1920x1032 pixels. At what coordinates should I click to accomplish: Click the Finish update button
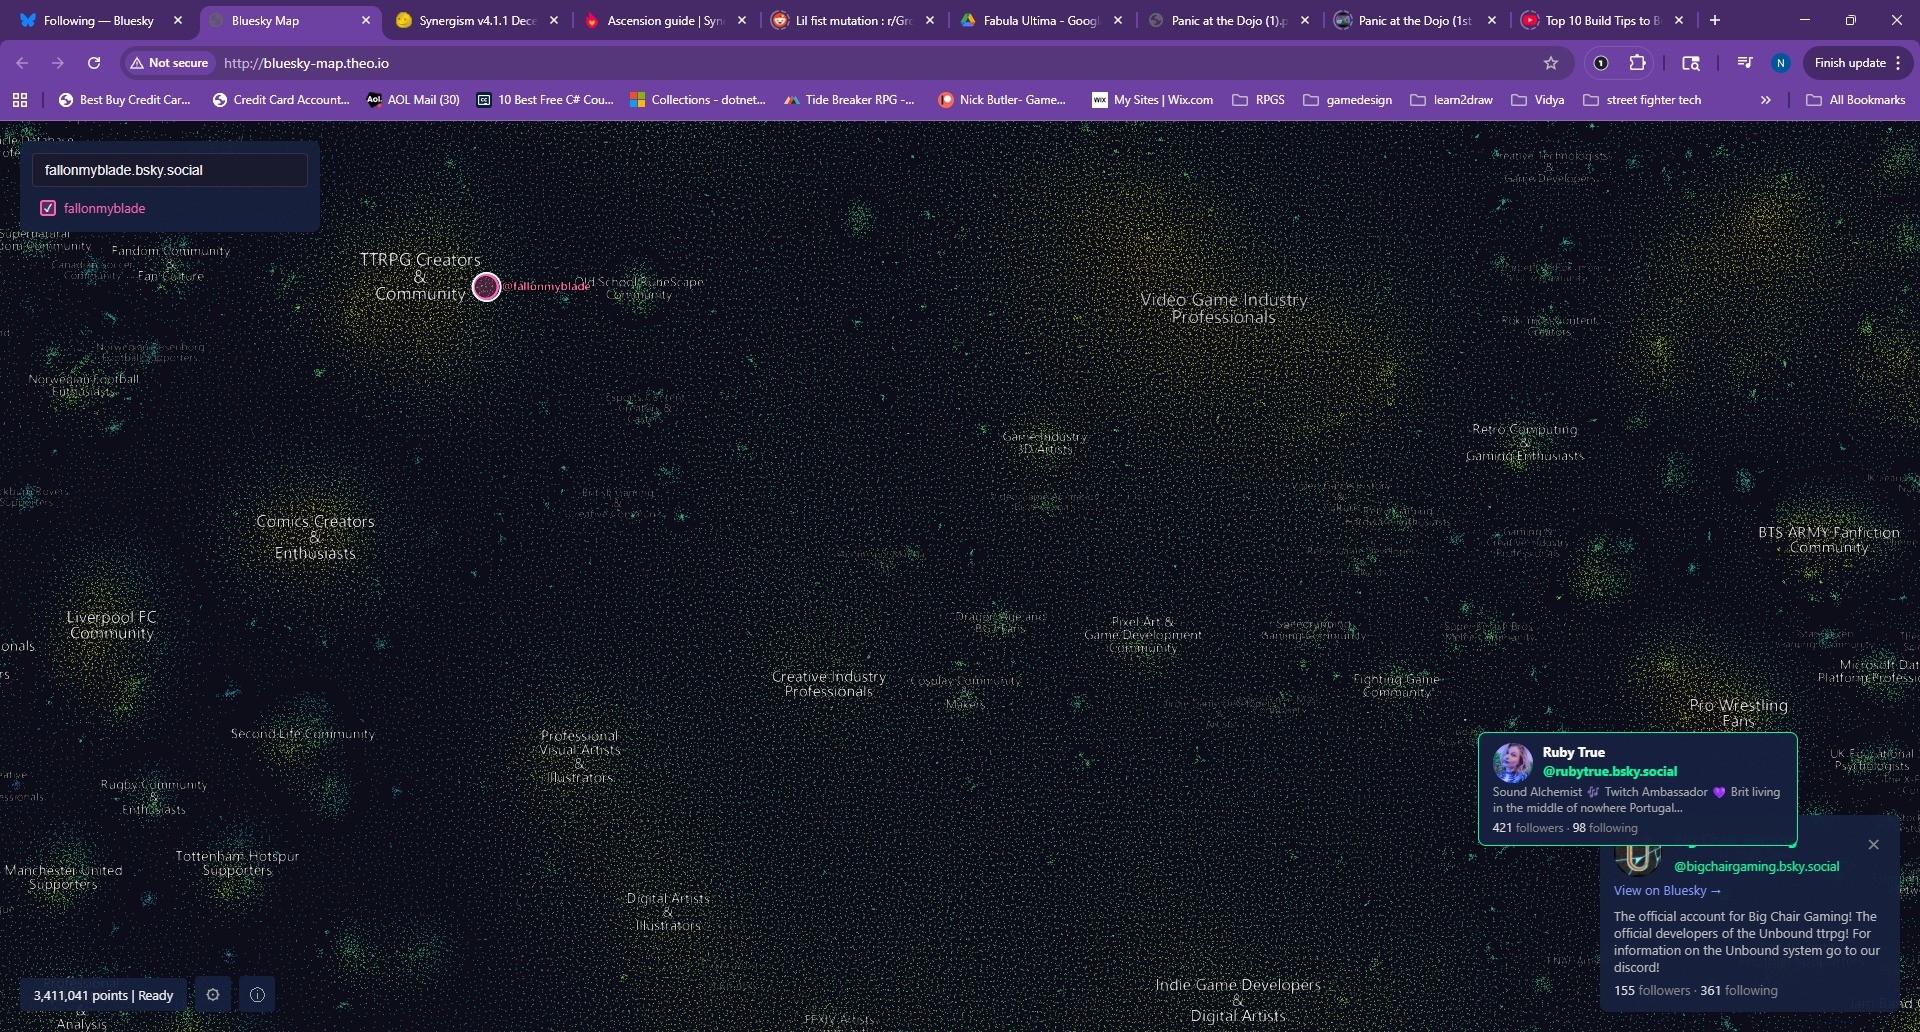pos(1857,63)
